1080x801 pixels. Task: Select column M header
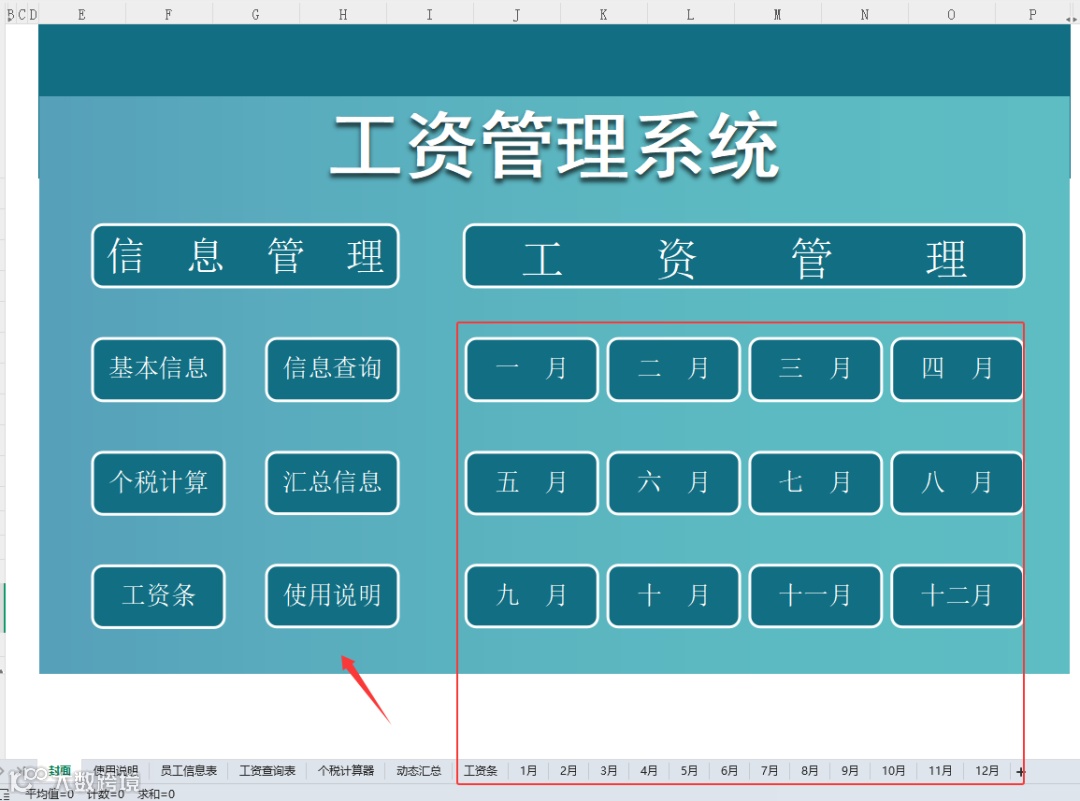coord(778,14)
